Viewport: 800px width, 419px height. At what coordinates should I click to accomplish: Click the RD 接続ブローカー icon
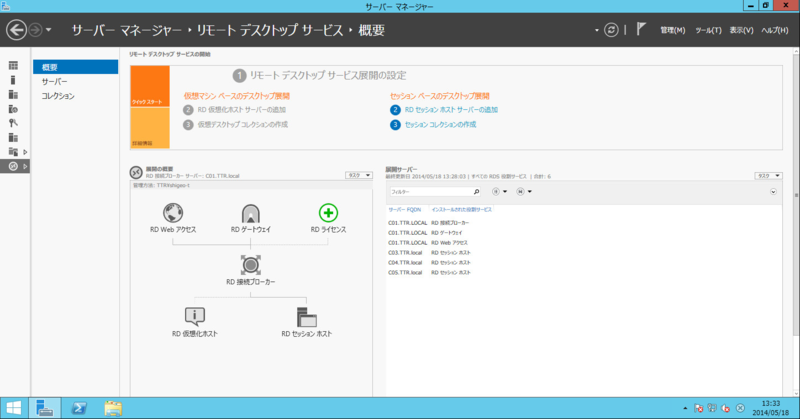point(251,265)
